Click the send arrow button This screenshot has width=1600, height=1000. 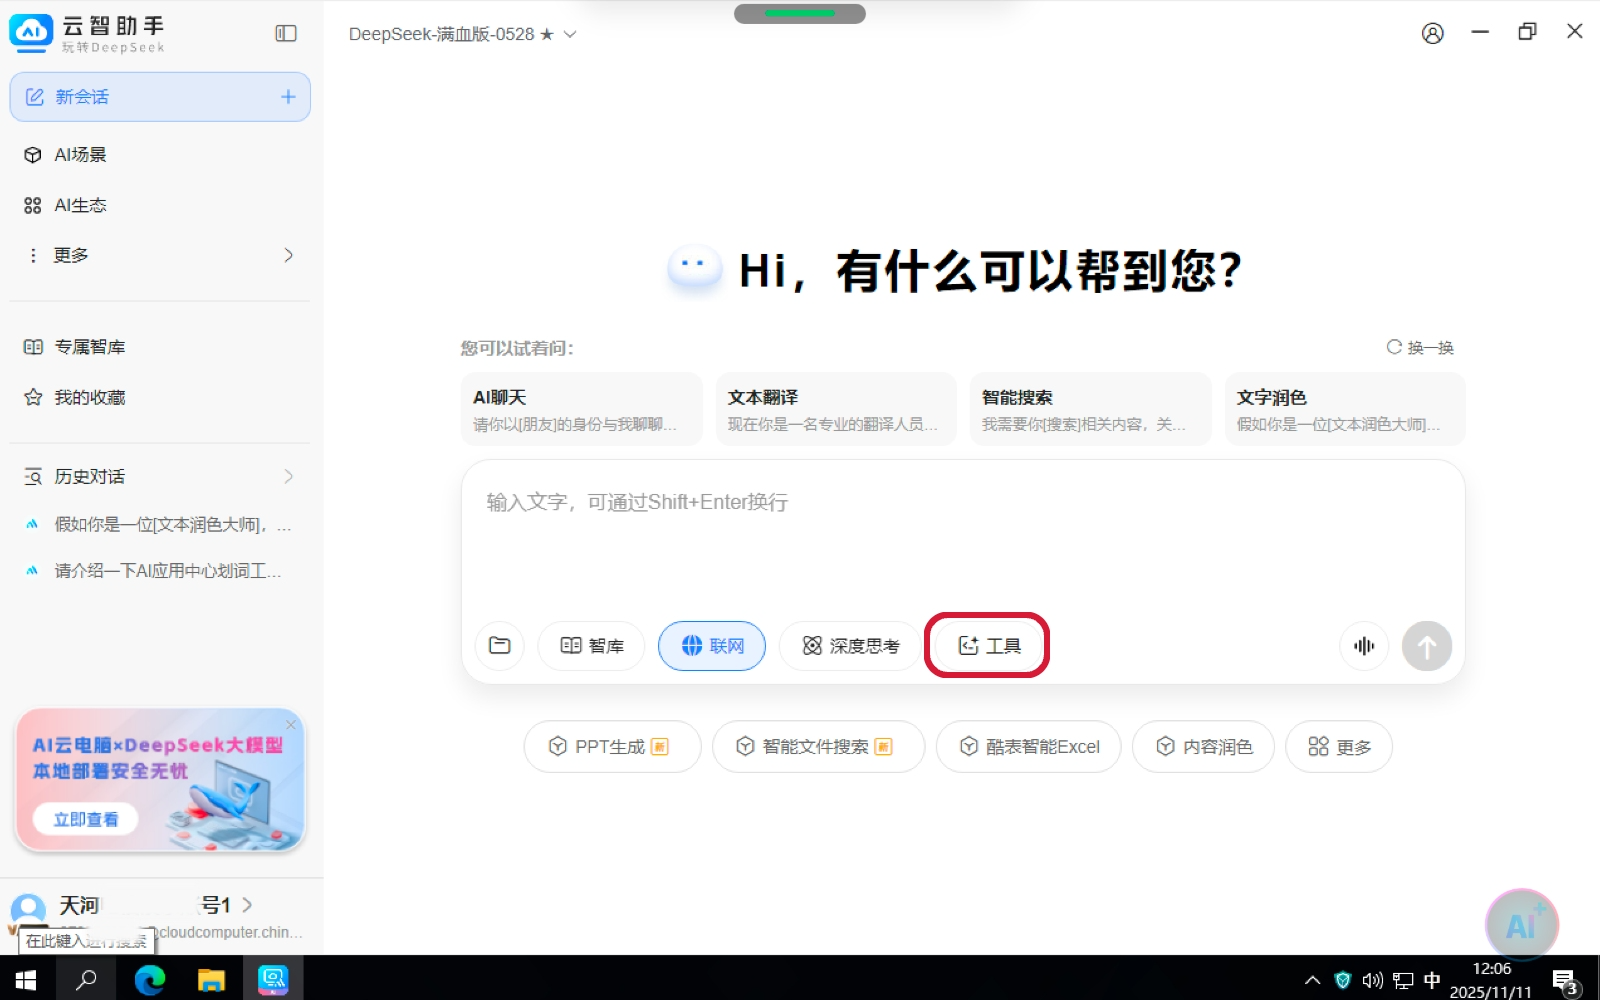1427,646
